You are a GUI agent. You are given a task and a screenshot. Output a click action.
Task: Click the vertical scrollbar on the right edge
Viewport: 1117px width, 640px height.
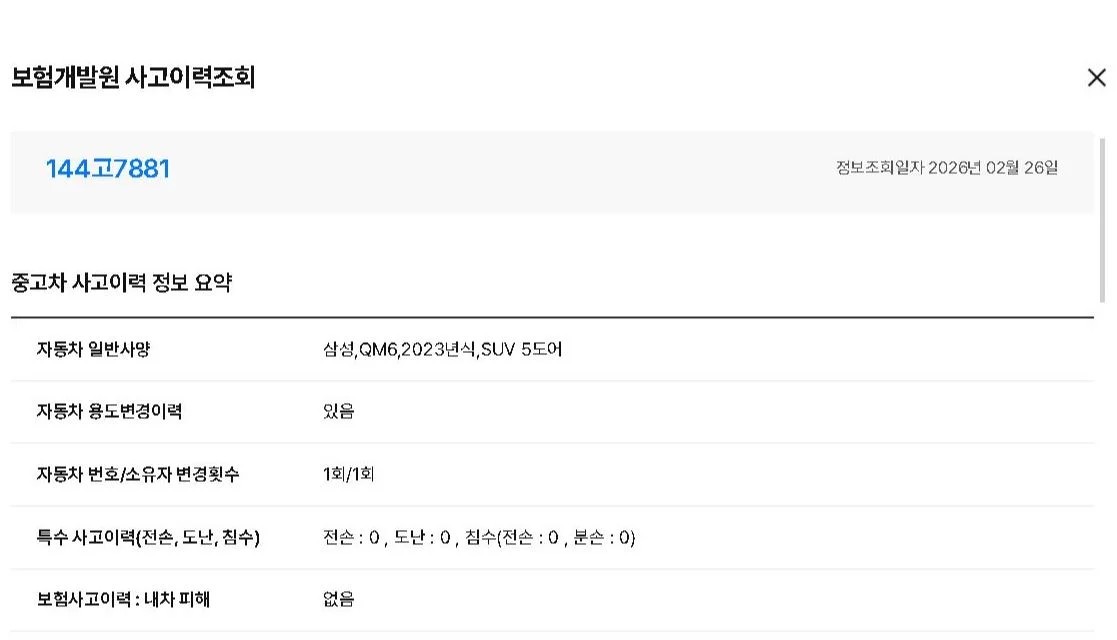point(1103,220)
